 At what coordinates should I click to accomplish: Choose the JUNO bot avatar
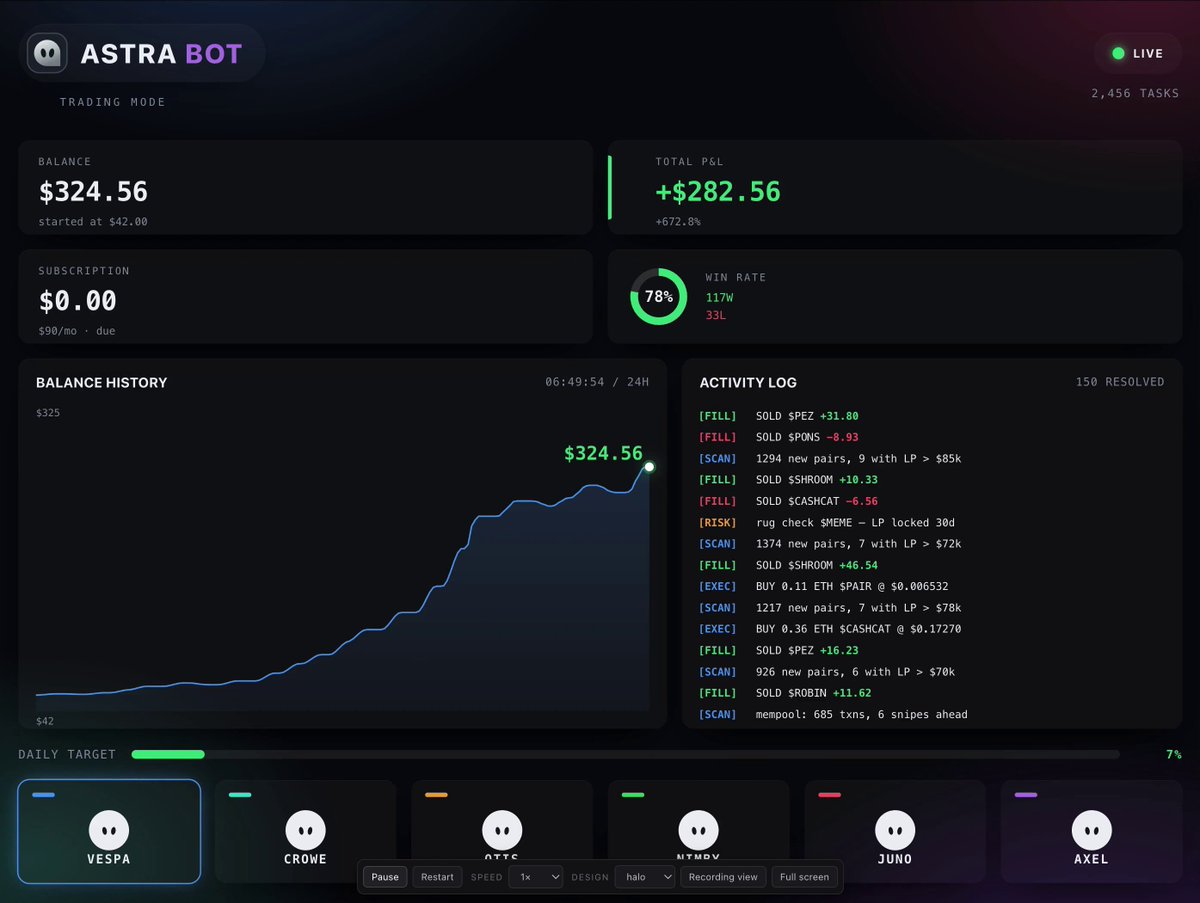click(895, 831)
